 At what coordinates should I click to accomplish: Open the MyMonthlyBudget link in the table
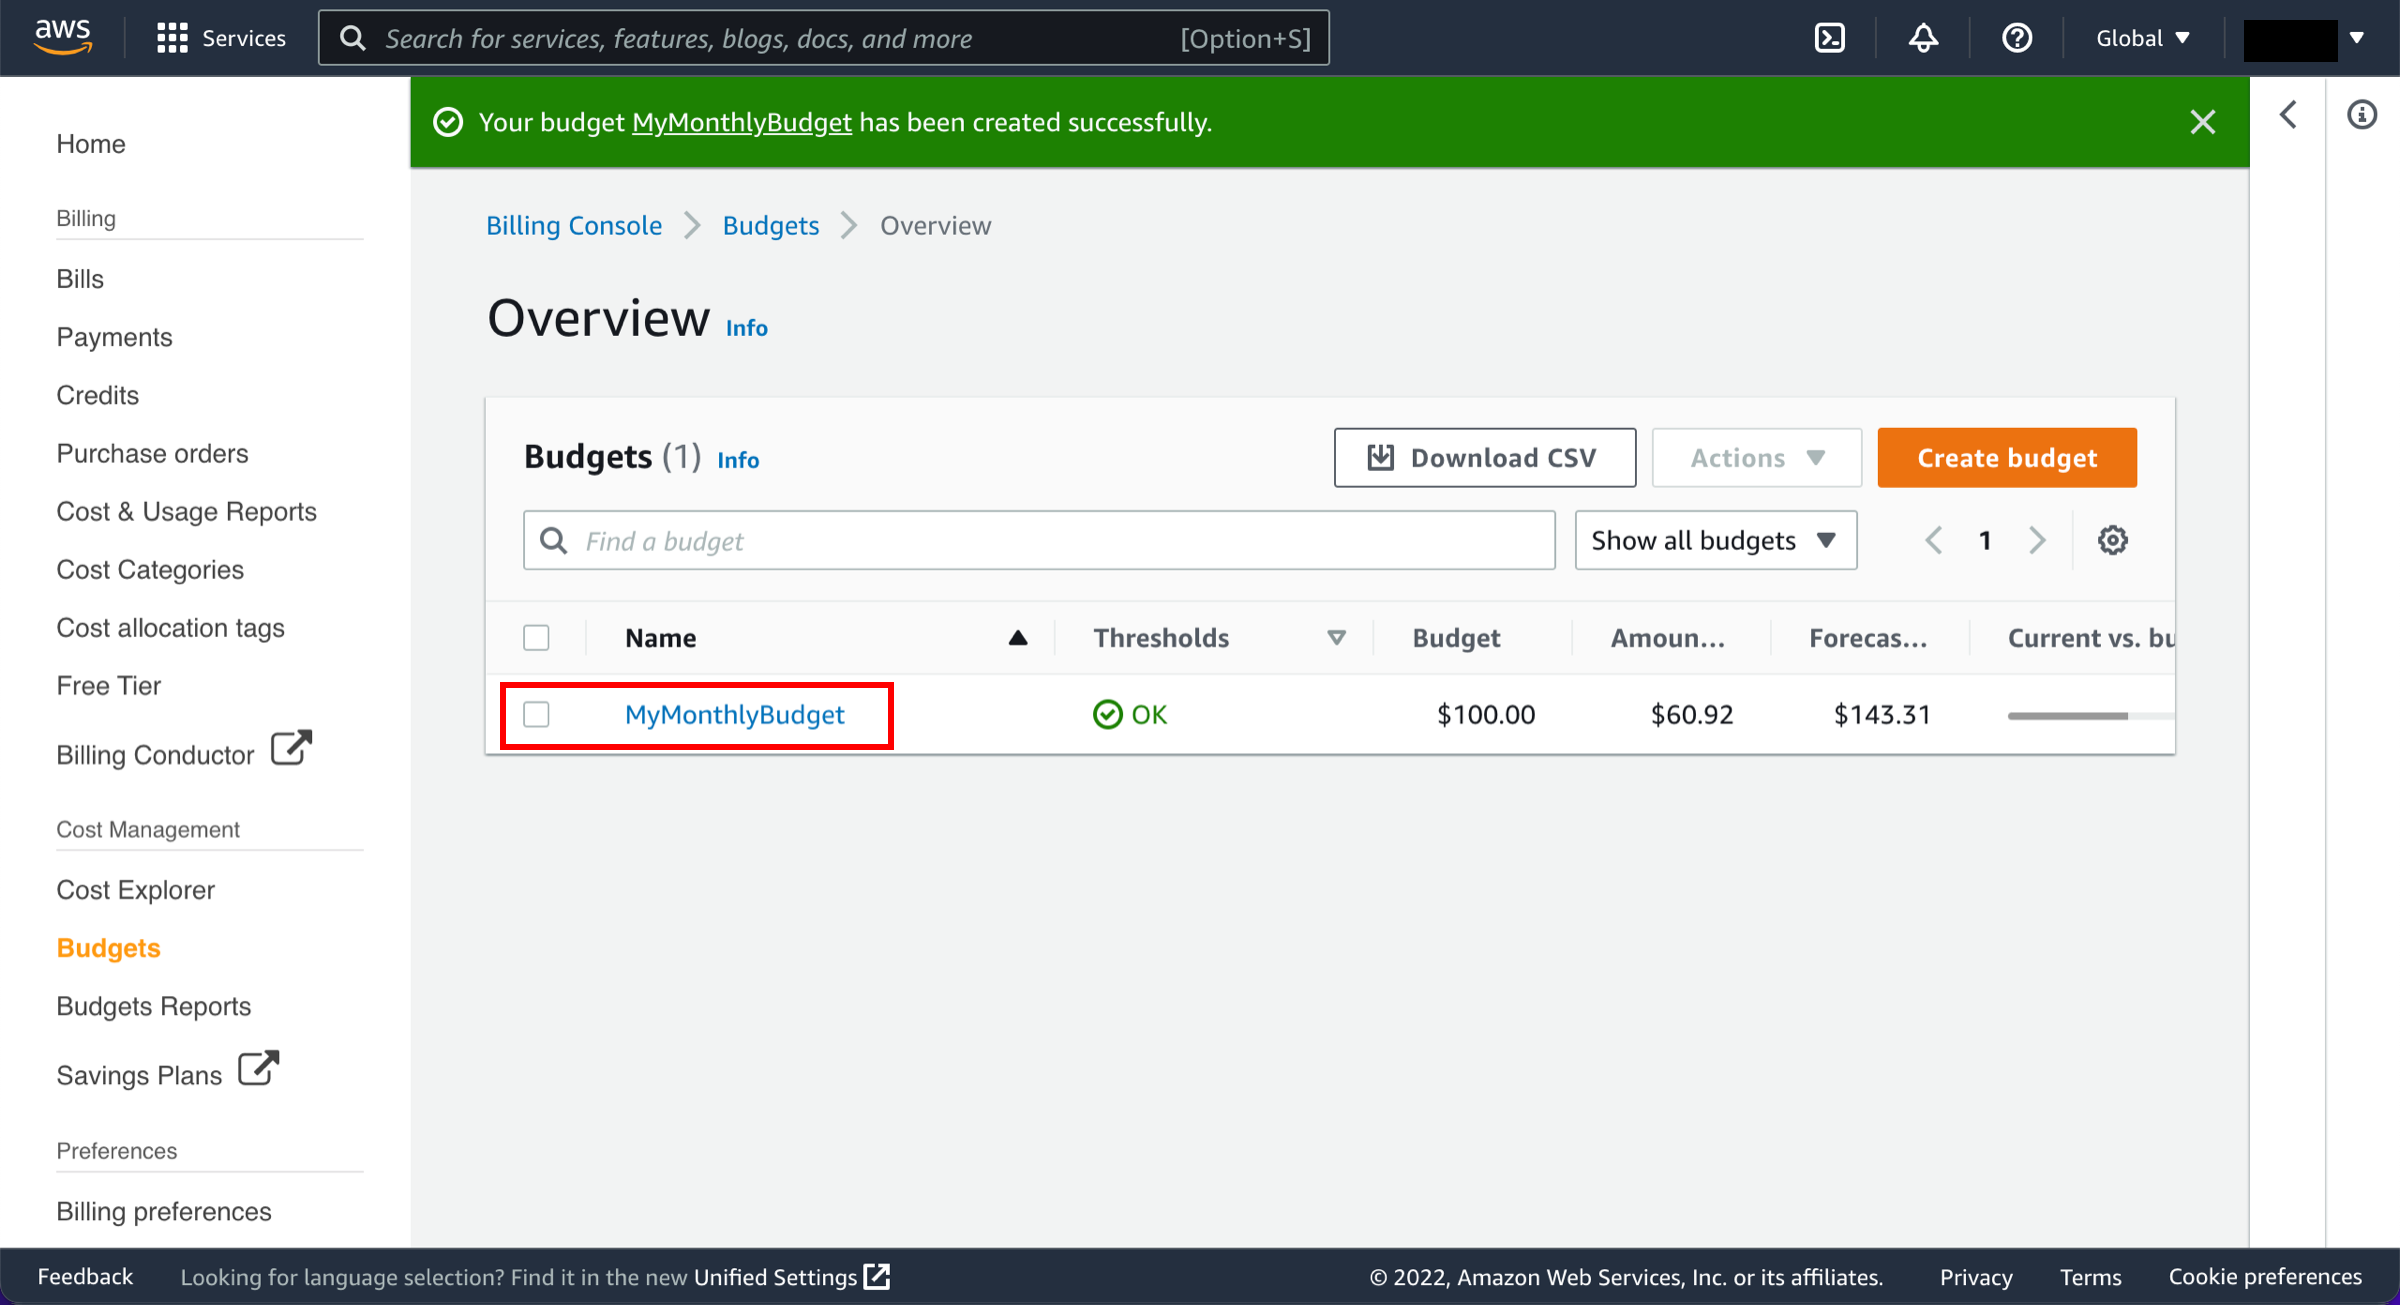(x=734, y=714)
